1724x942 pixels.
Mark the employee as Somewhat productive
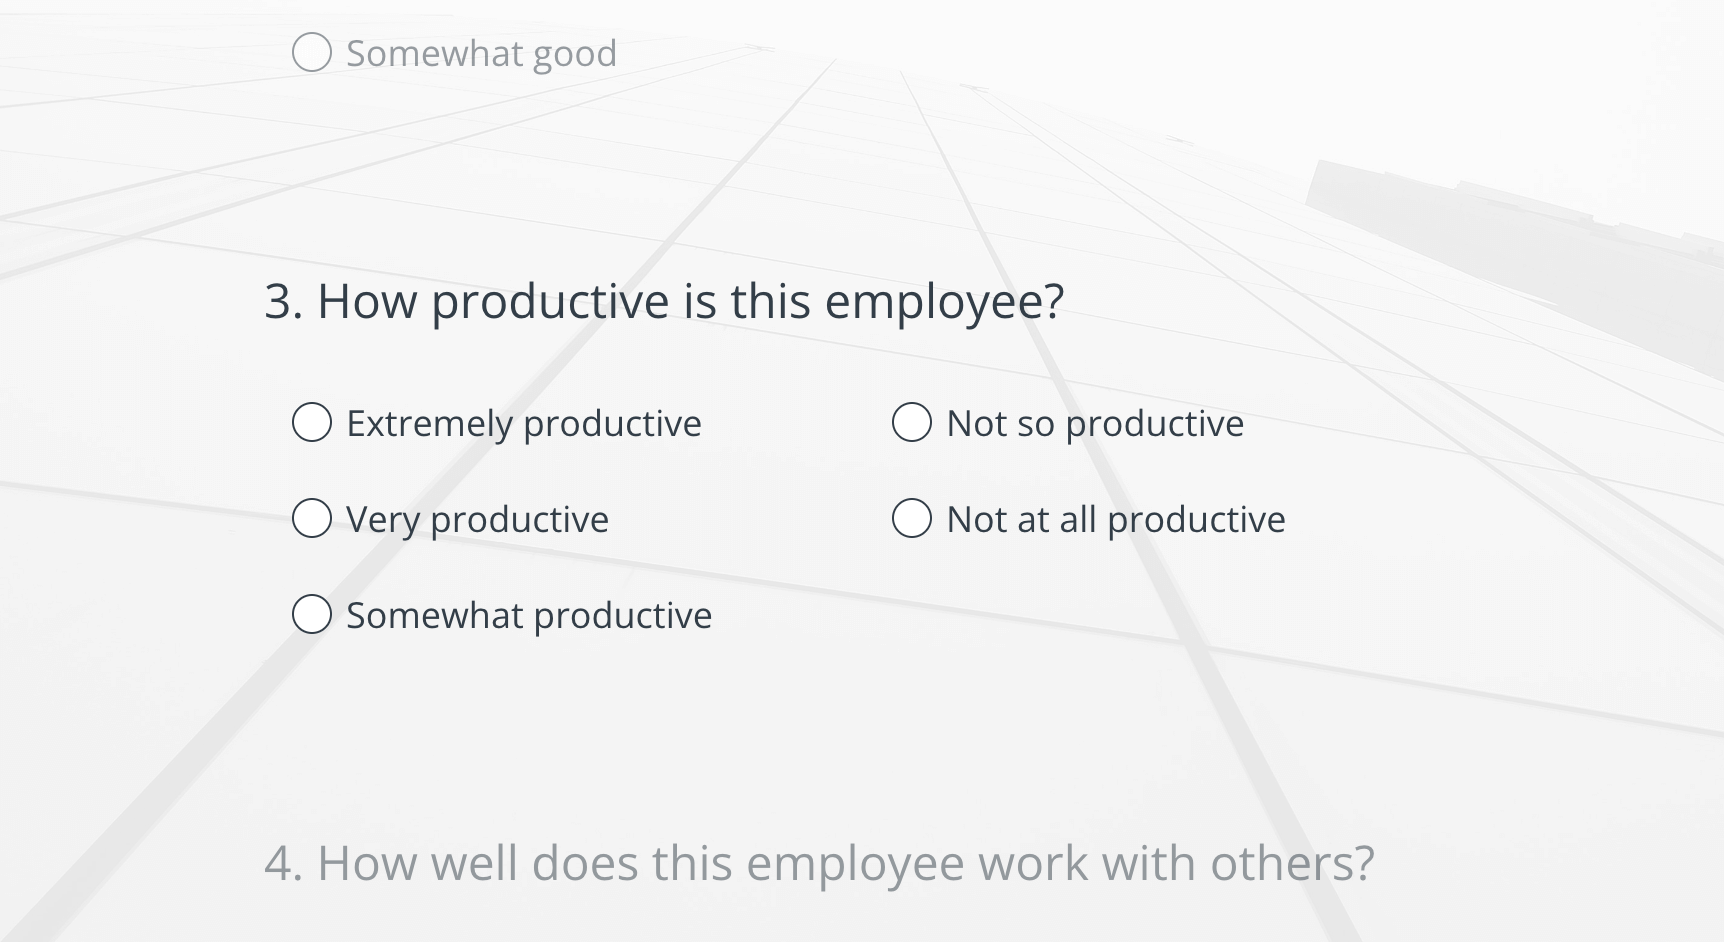point(311,615)
